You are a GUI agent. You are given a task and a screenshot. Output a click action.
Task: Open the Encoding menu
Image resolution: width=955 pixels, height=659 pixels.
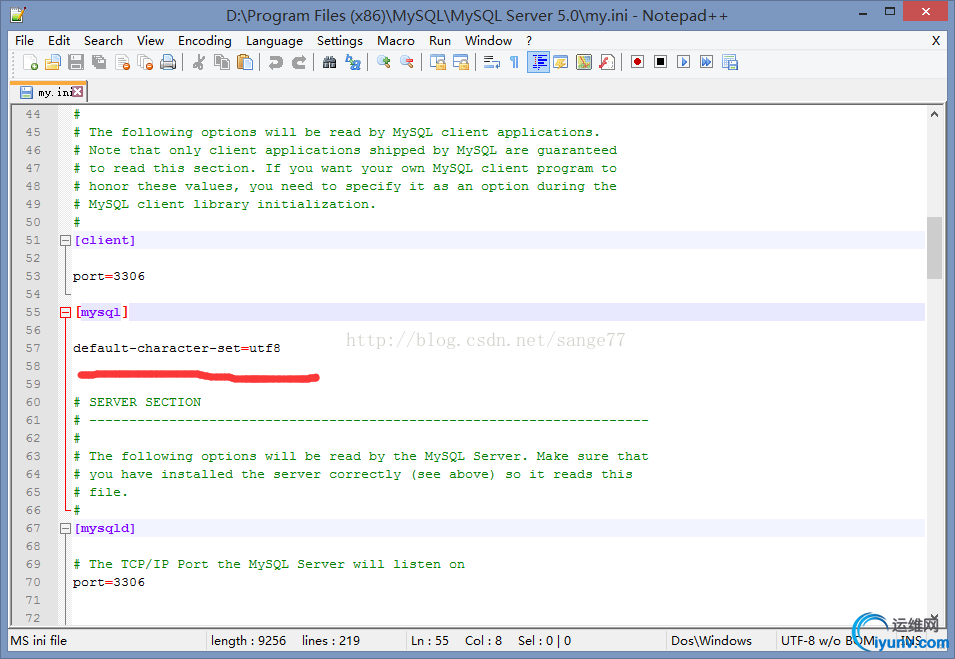coord(205,41)
